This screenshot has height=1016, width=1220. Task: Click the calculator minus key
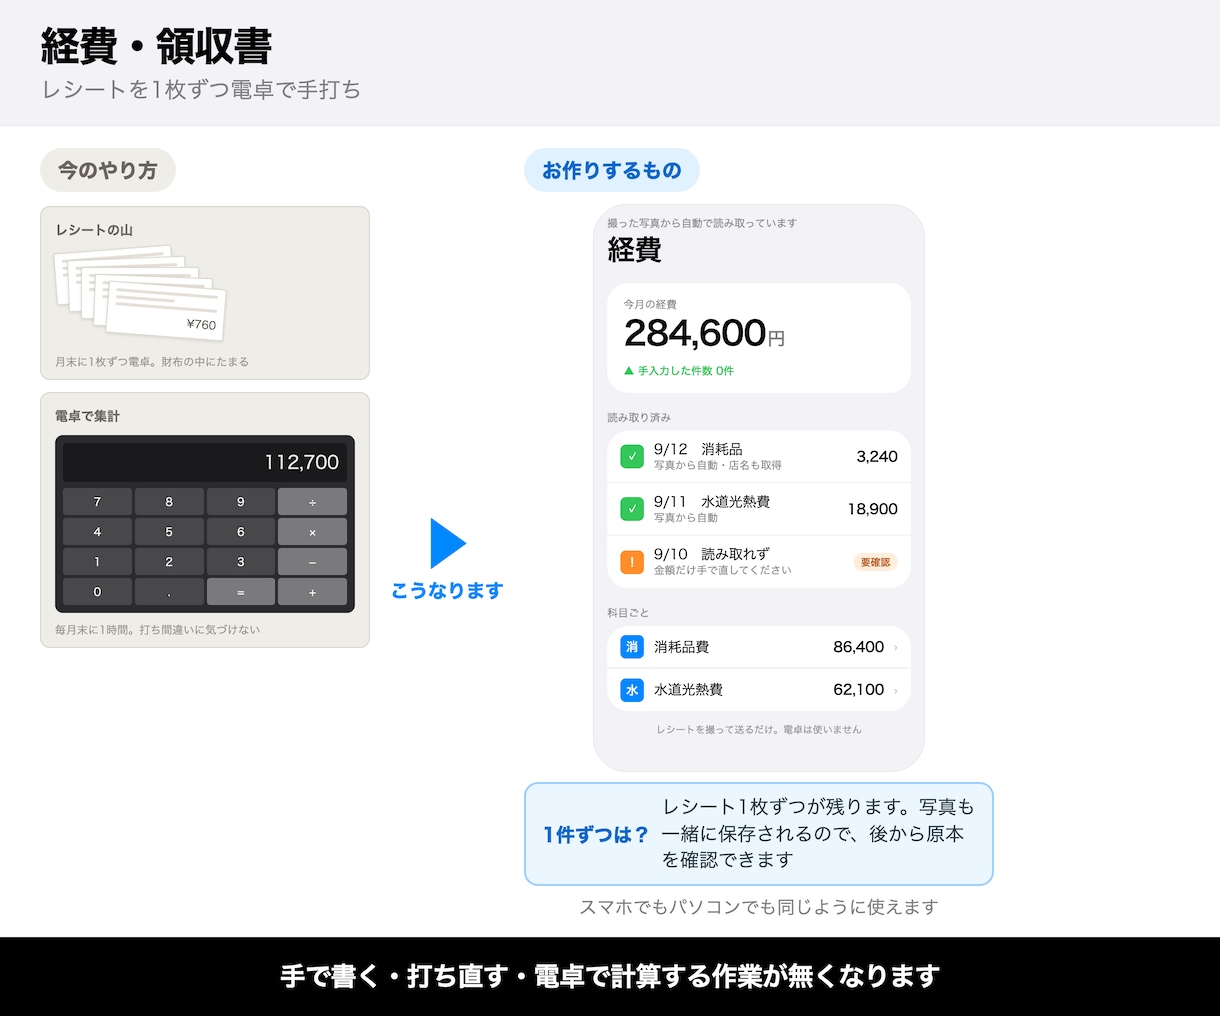pyautogui.click(x=313, y=562)
